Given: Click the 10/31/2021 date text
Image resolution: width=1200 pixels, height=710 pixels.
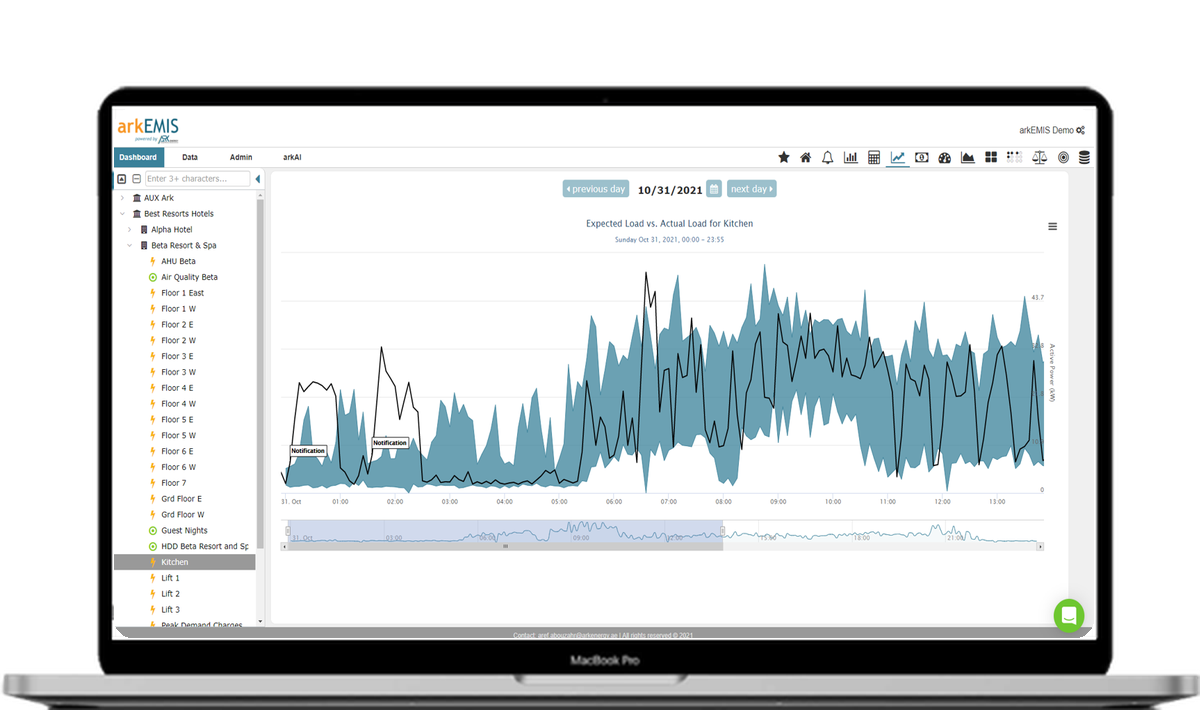Looking at the screenshot, I should [x=669, y=189].
